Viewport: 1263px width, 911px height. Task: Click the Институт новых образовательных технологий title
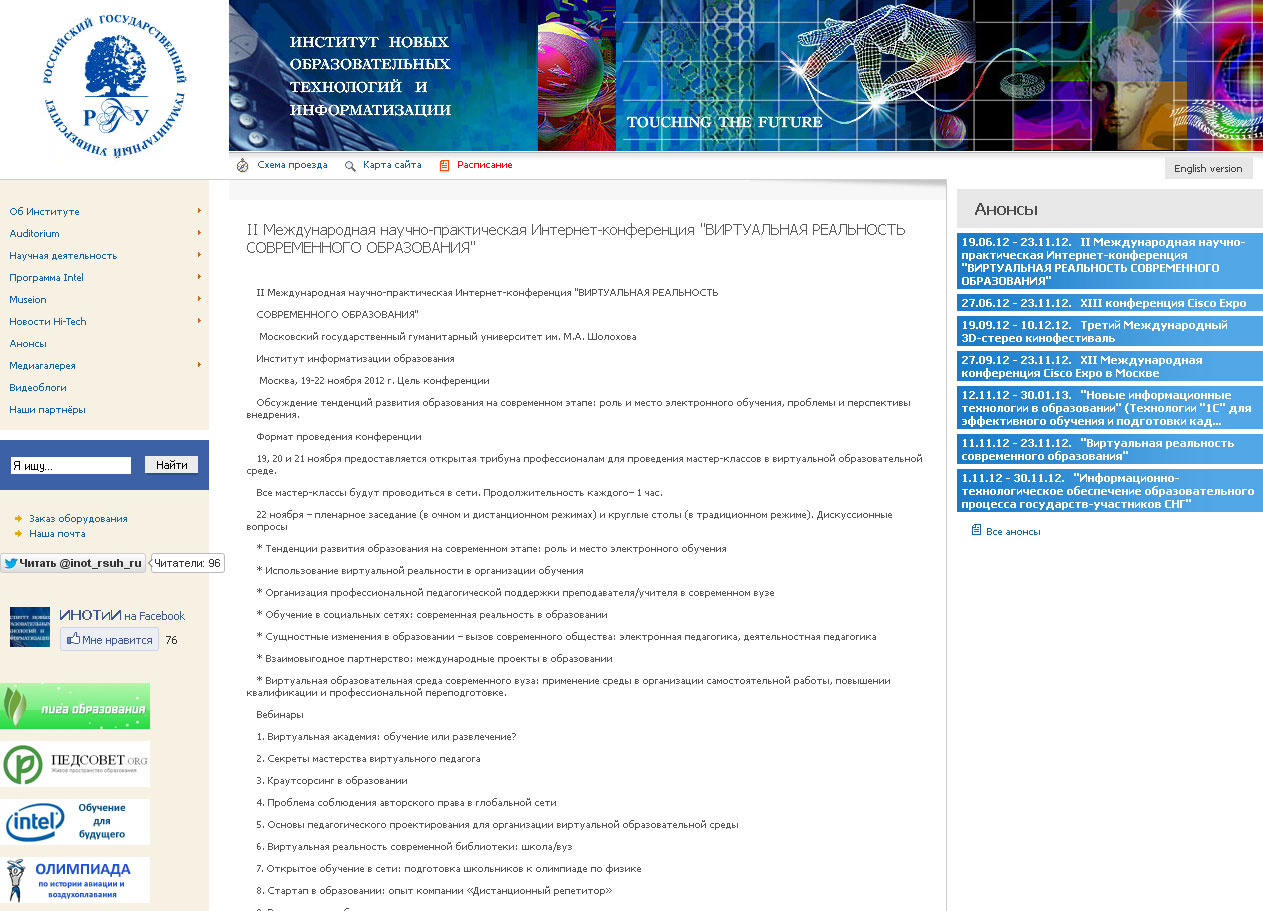(x=370, y=76)
